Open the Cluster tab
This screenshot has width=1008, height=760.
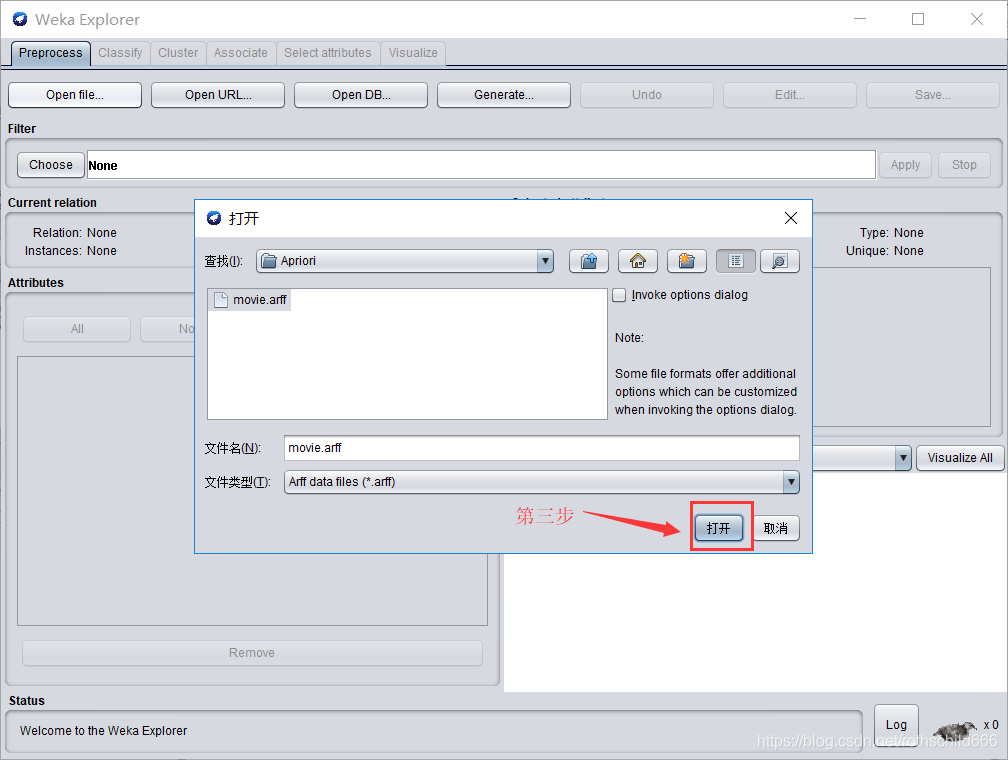[x=178, y=53]
